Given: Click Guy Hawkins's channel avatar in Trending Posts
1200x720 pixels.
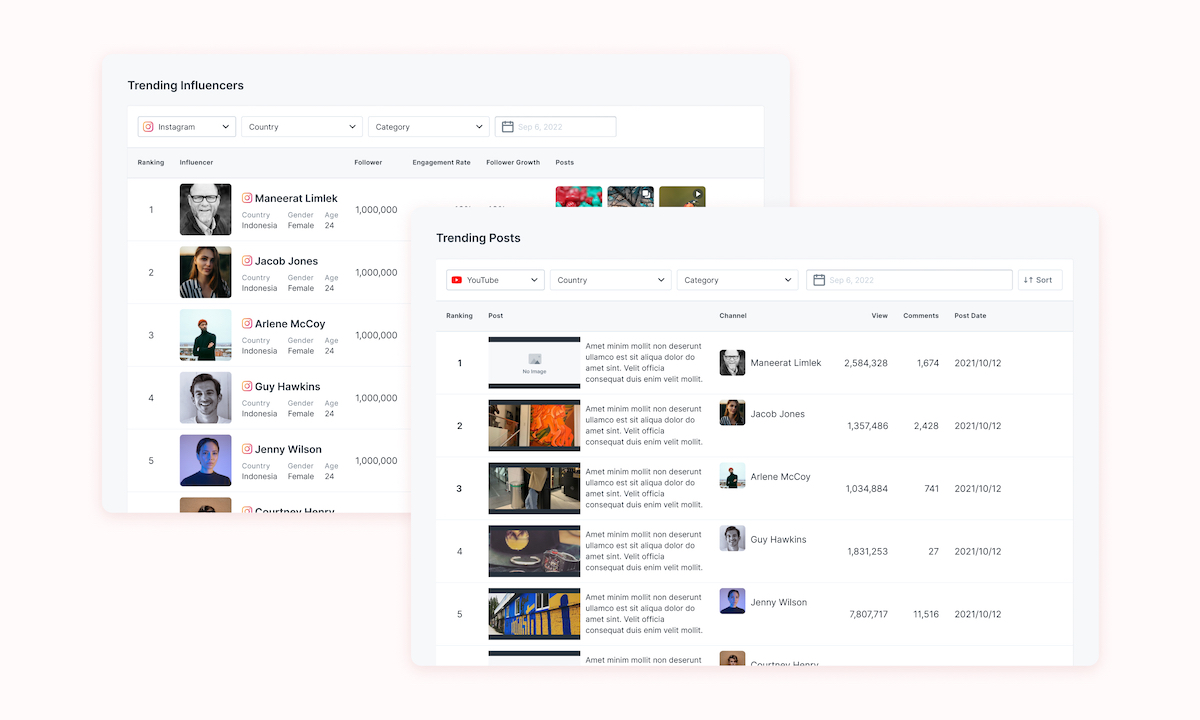Looking at the screenshot, I should [732, 539].
